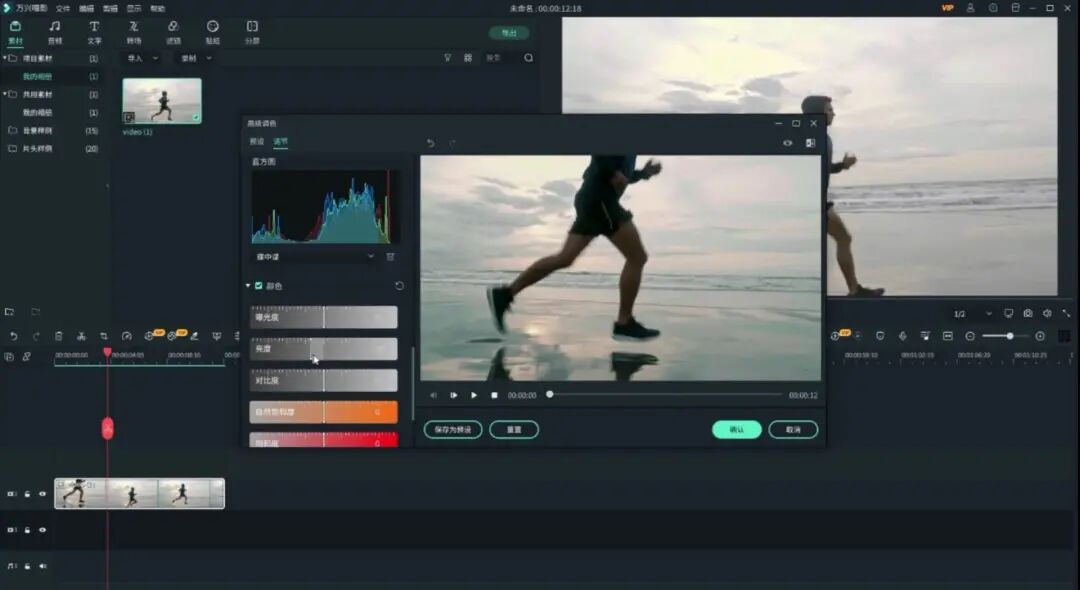
Task: Click the green 确认 confirm button
Action: (737, 430)
